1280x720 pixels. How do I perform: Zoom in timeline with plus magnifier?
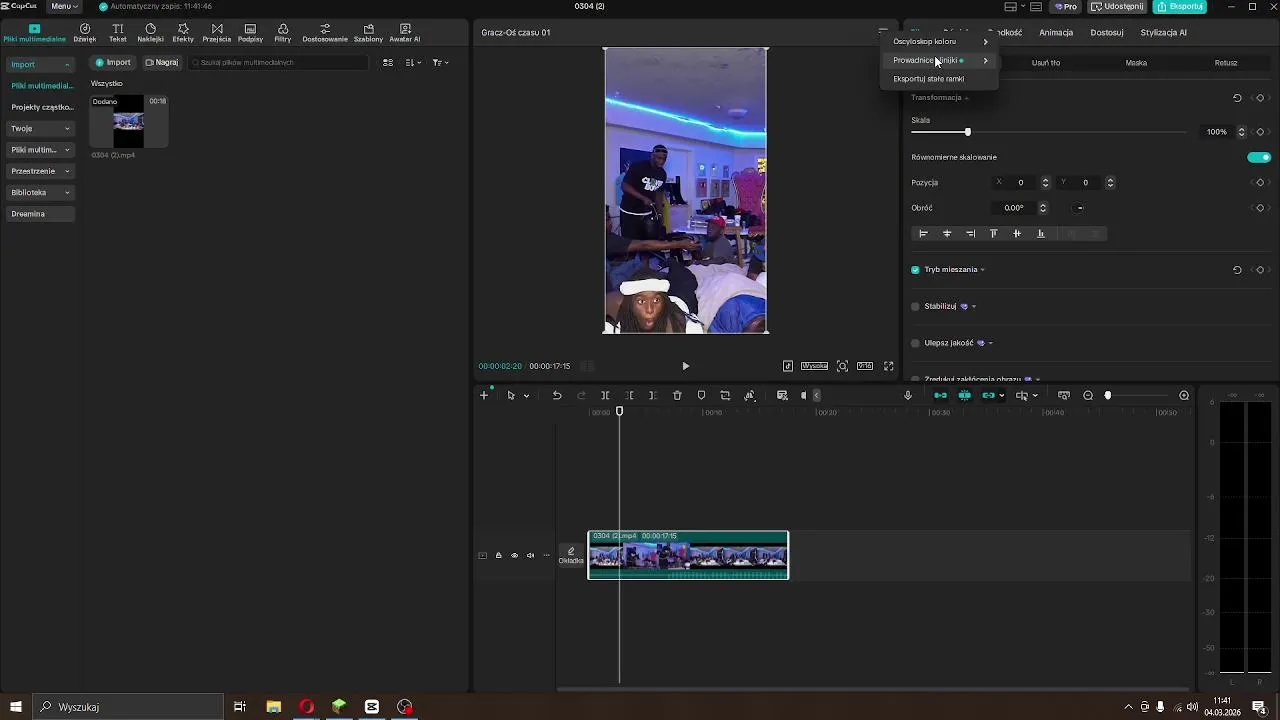[1184, 395]
